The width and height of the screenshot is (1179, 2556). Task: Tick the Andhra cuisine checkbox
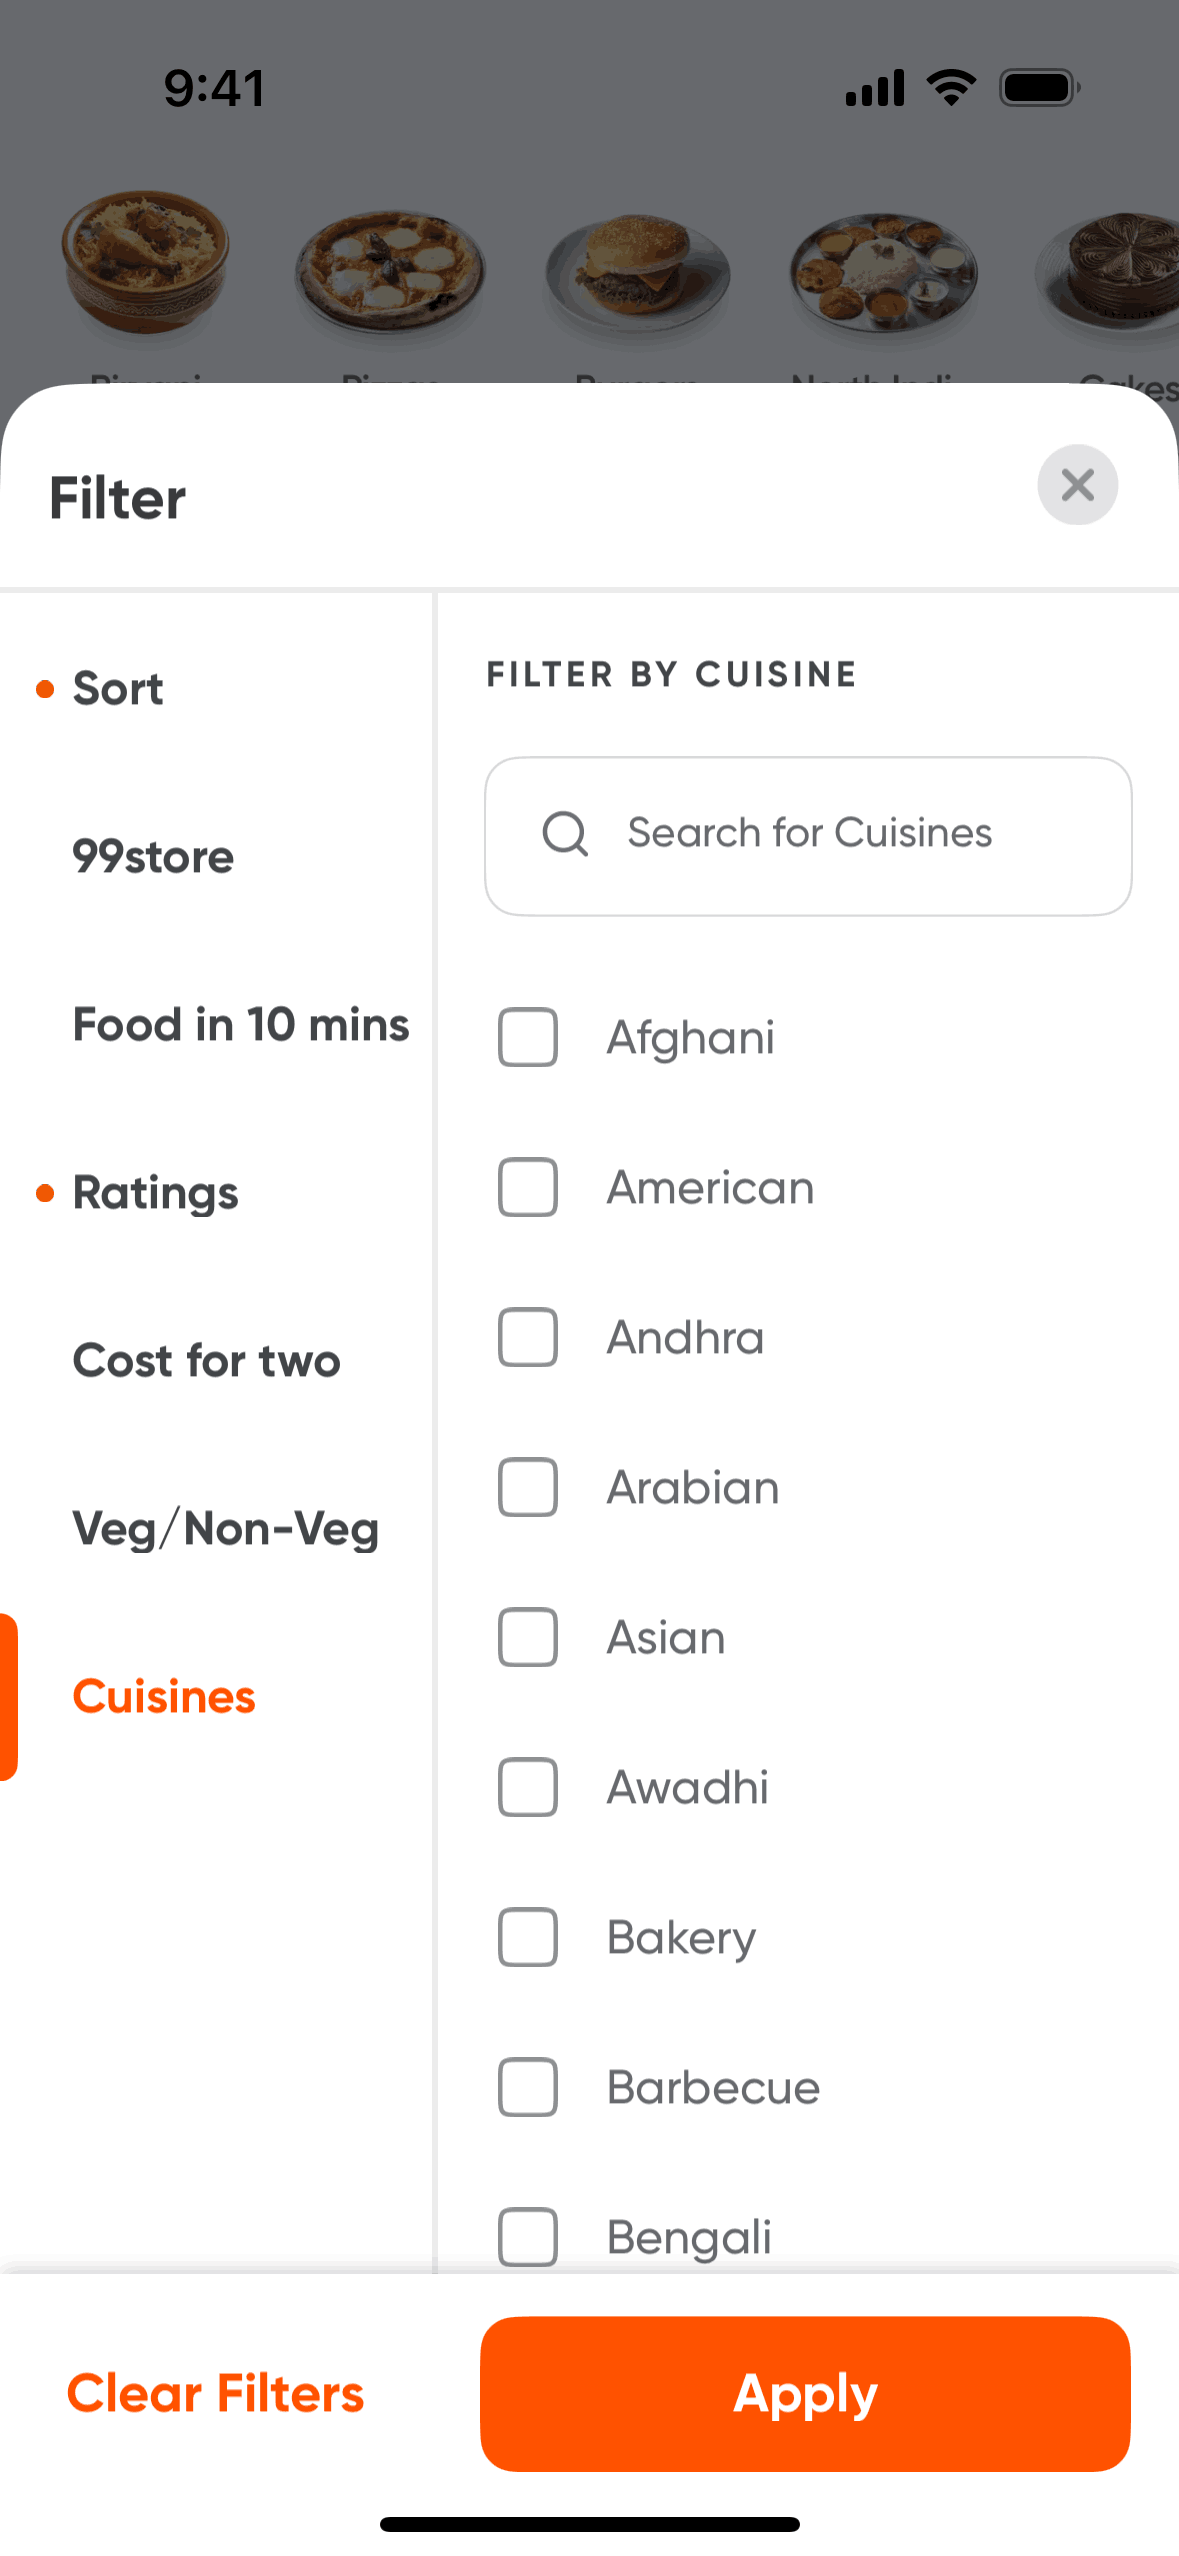(x=528, y=1337)
